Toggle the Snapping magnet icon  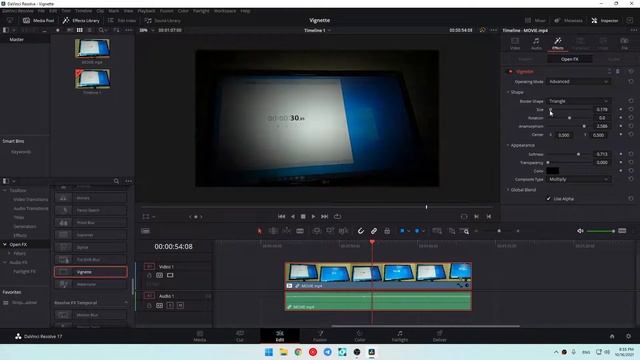pyautogui.click(x=361, y=231)
